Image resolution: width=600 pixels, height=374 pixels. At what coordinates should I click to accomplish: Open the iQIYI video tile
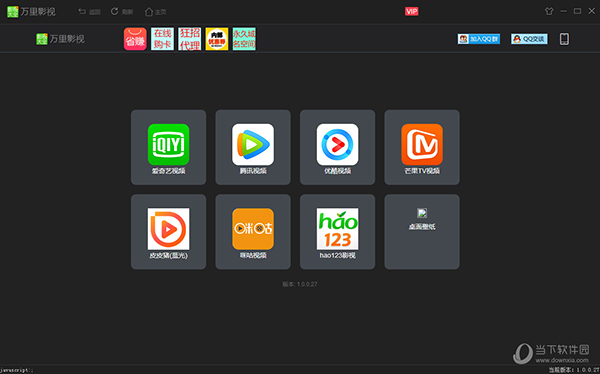pos(168,147)
